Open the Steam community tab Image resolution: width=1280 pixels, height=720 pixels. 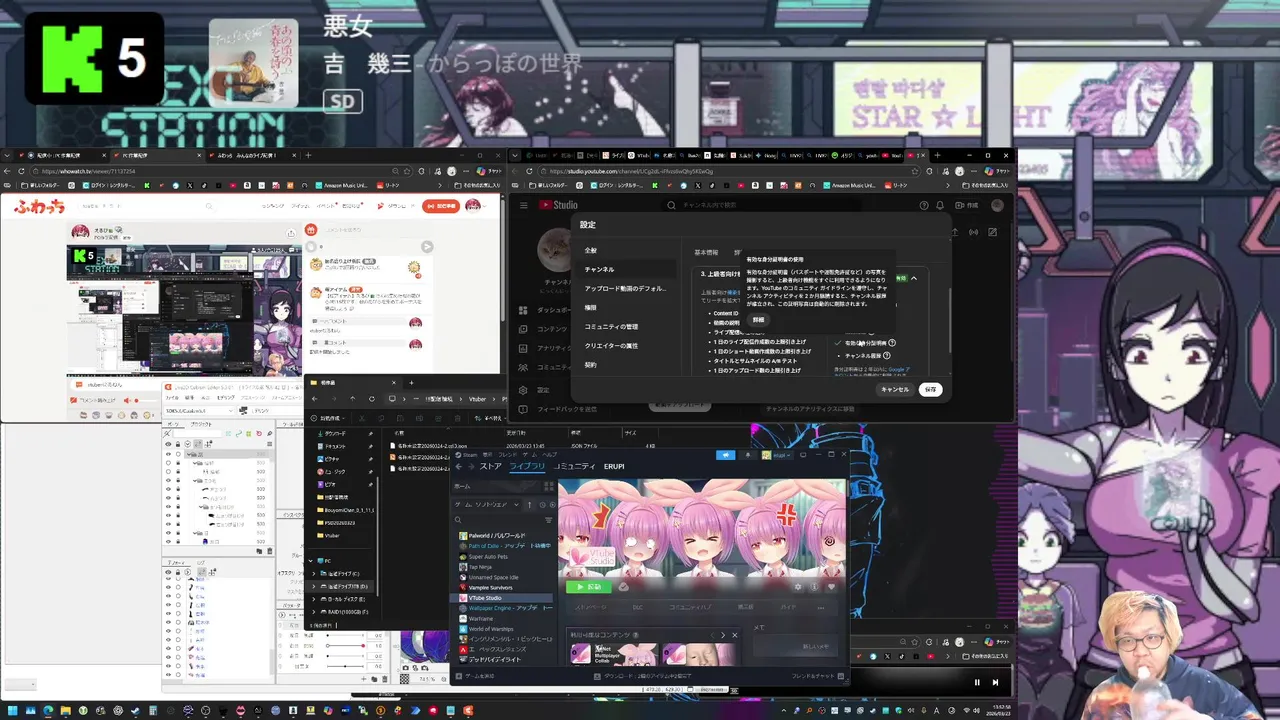point(575,466)
